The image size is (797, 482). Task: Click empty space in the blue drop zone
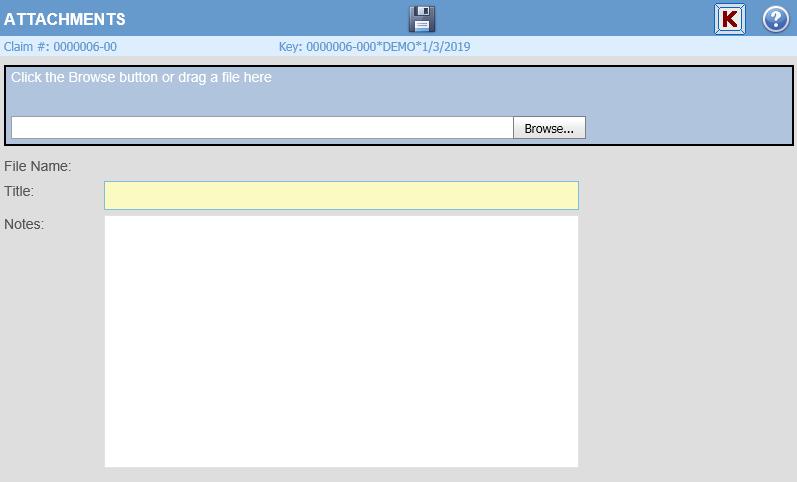680,100
